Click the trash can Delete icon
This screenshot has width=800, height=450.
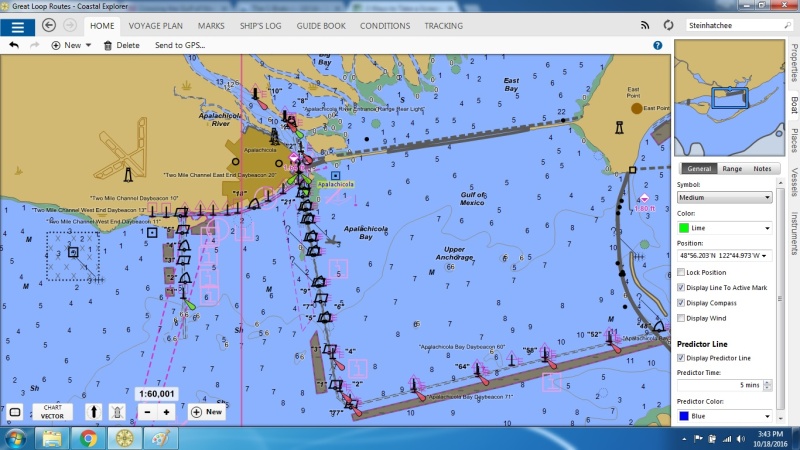(108, 45)
